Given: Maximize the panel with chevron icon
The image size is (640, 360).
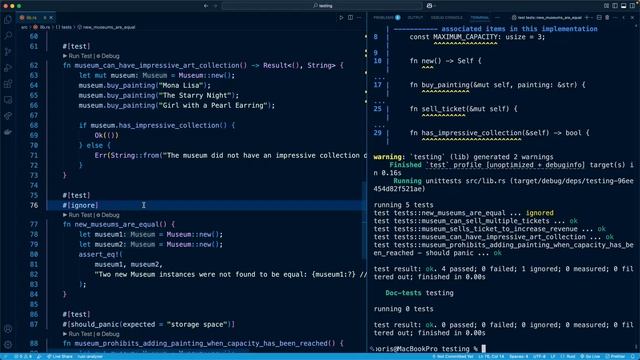Looking at the screenshot, I should point(624,18).
